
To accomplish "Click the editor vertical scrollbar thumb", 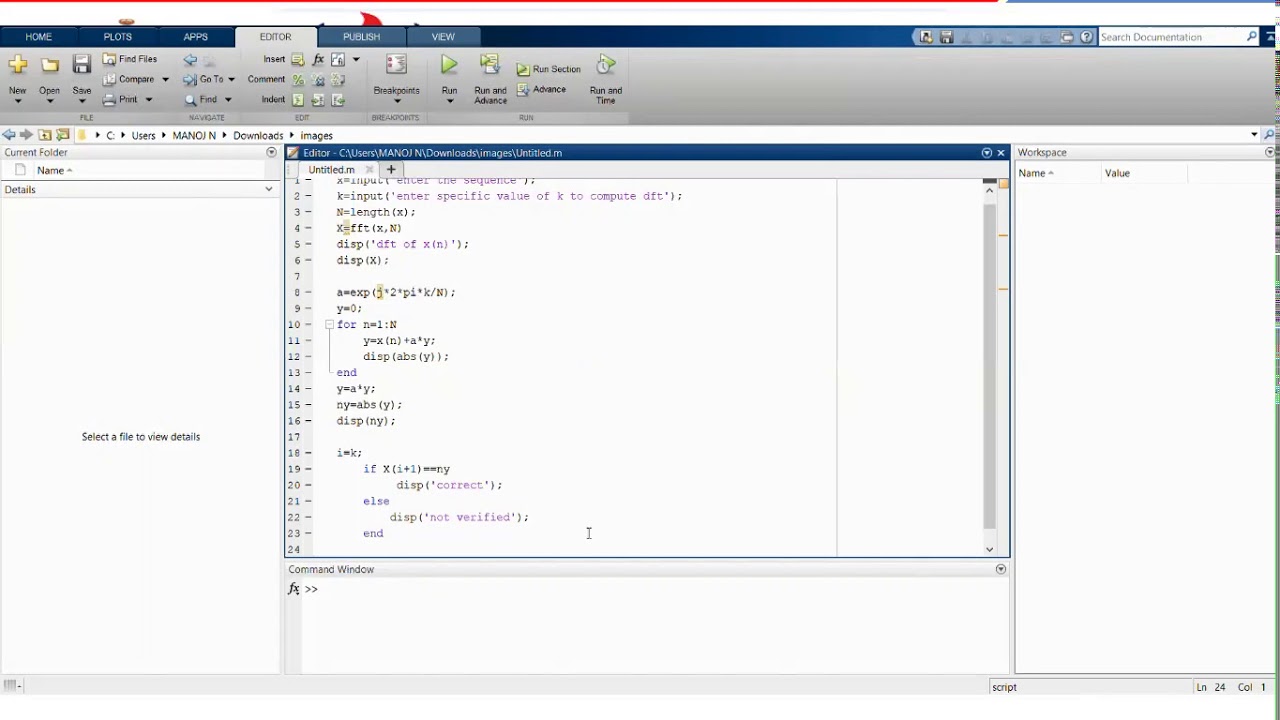I will point(989,365).
